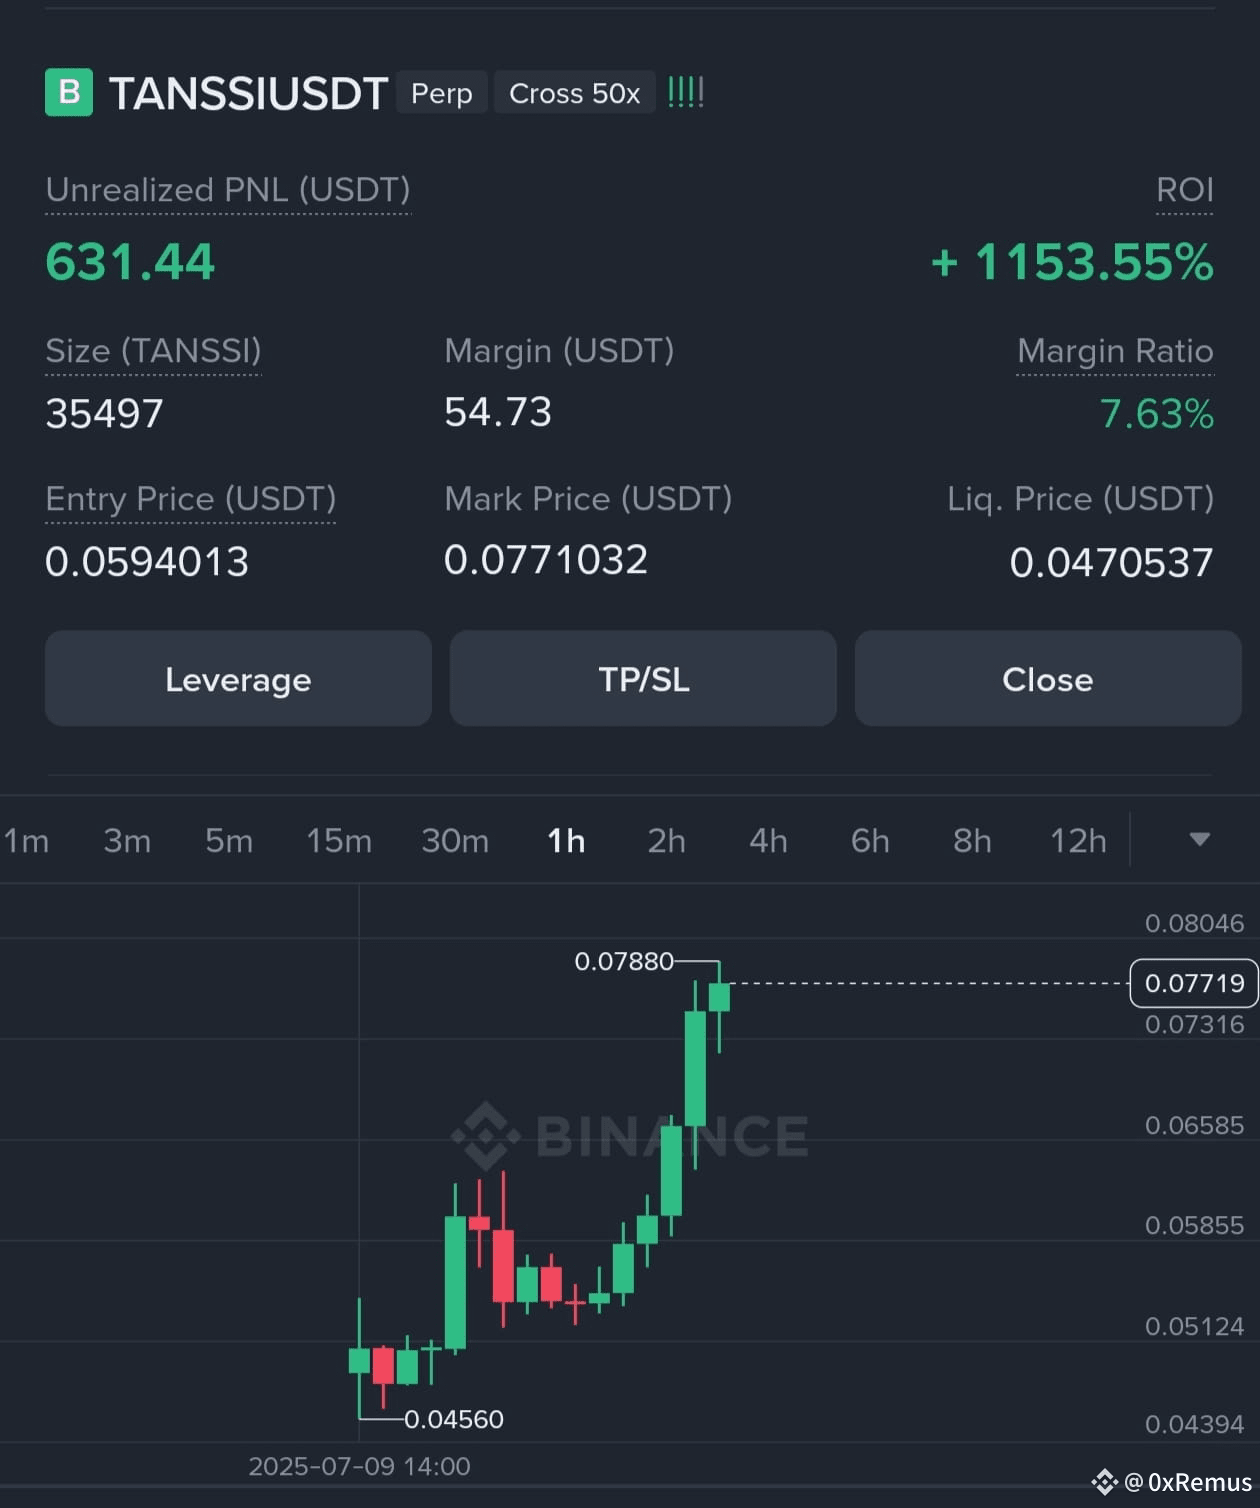Switch chart to 5m interval
Image resolution: width=1260 pixels, height=1508 pixels.
229,841
